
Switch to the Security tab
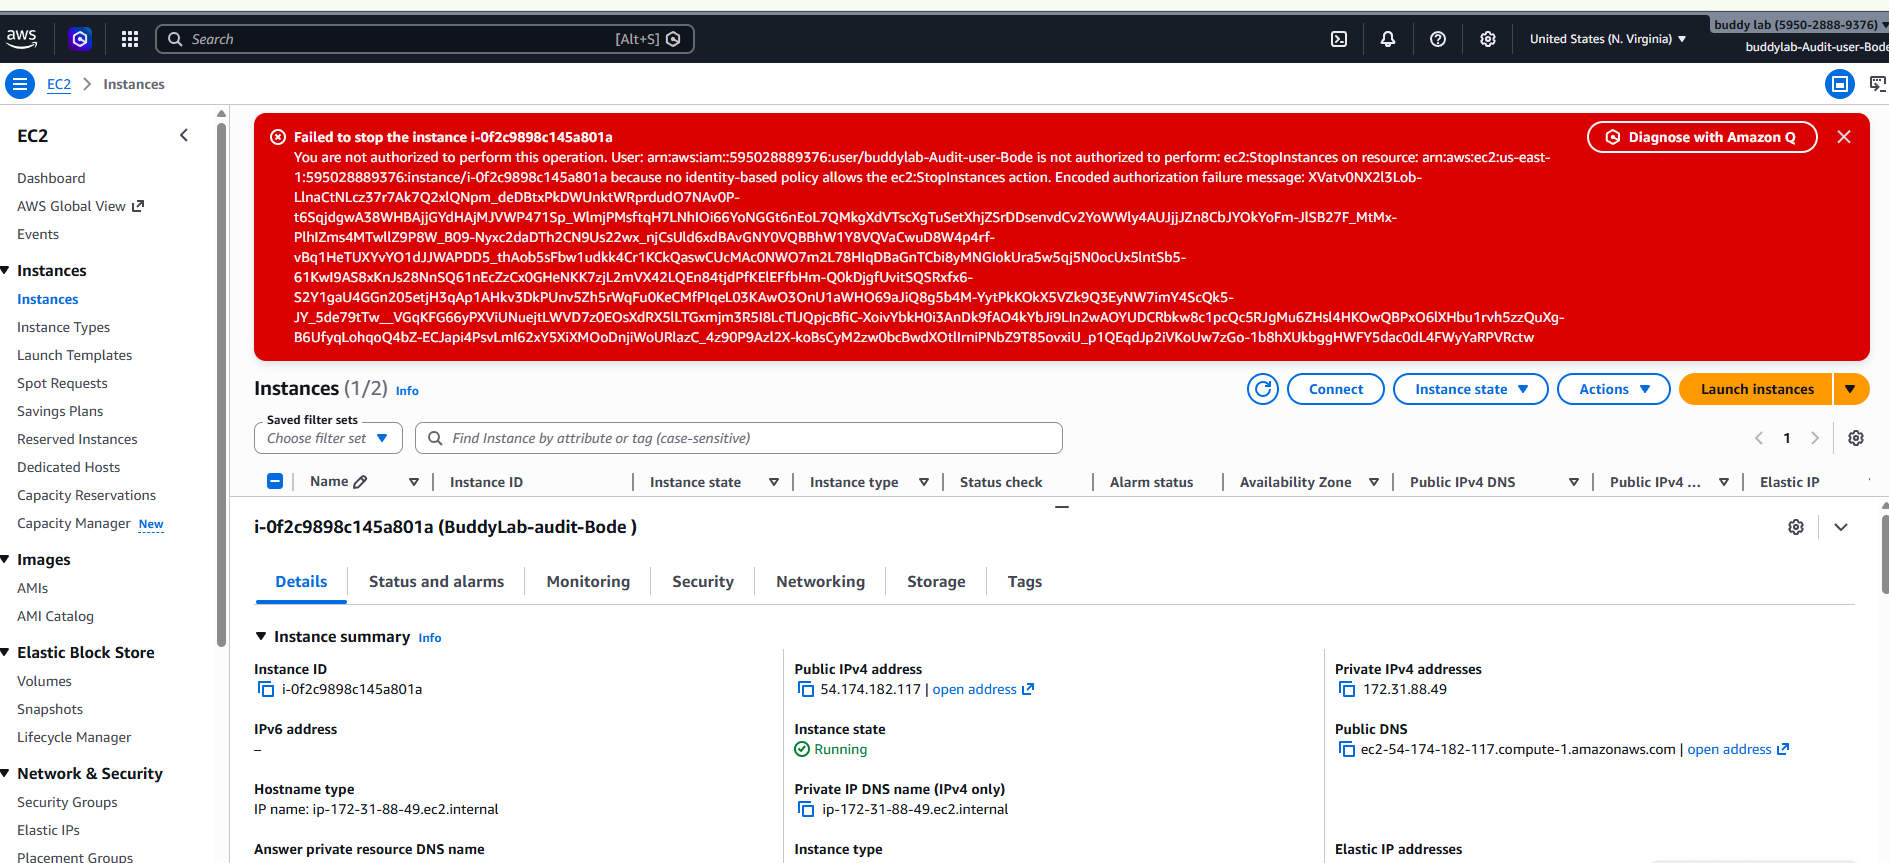click(703, 582)
